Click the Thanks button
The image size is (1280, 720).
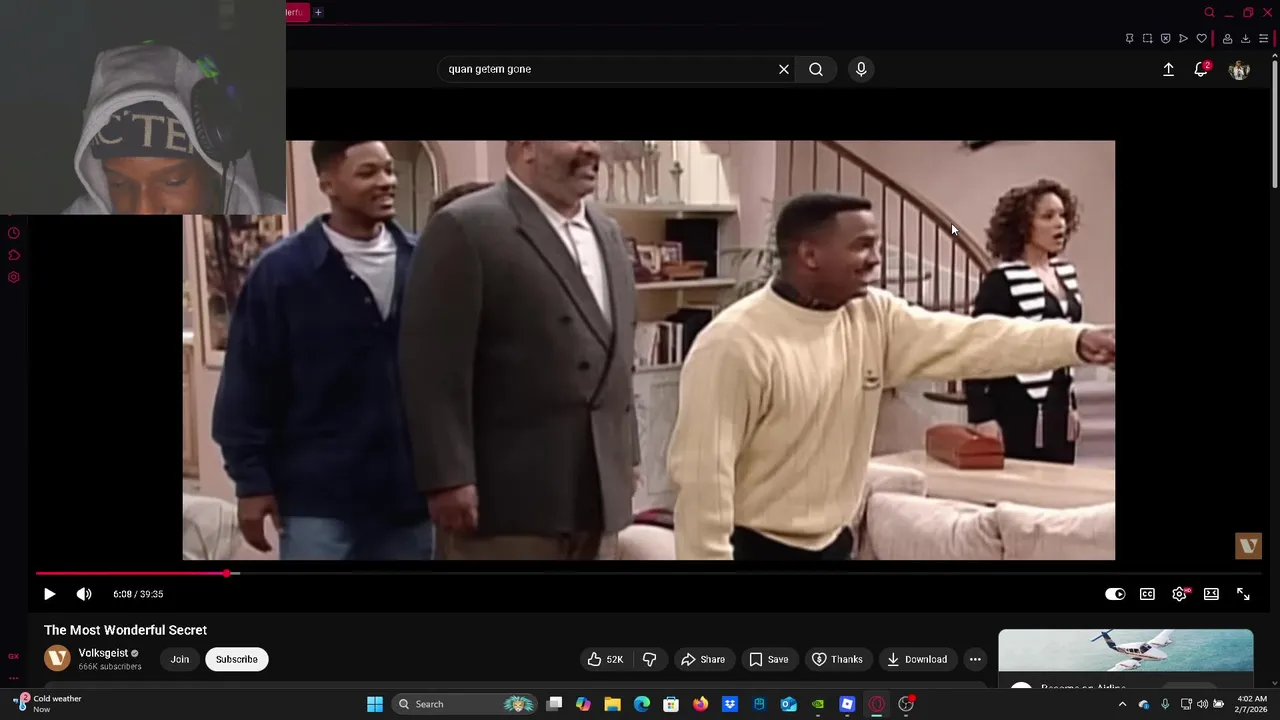pos(837,659)
